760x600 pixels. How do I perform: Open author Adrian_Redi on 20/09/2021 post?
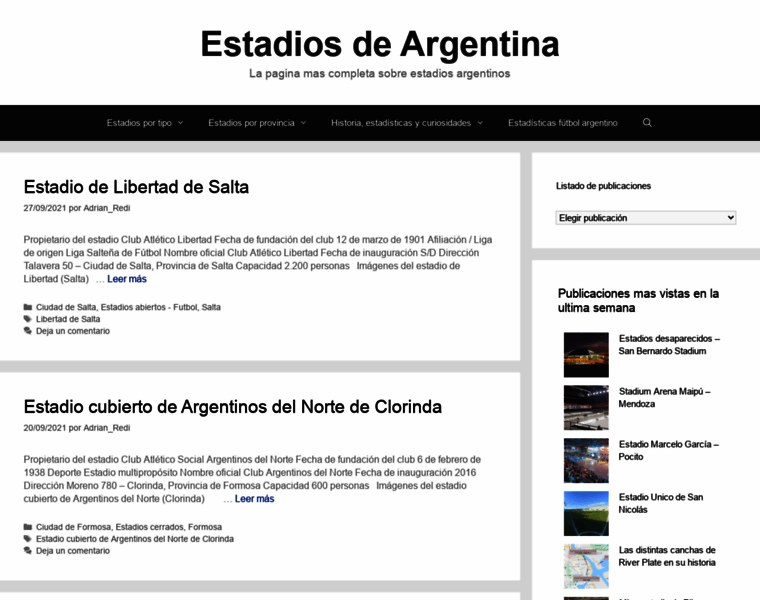click(107, 428)
